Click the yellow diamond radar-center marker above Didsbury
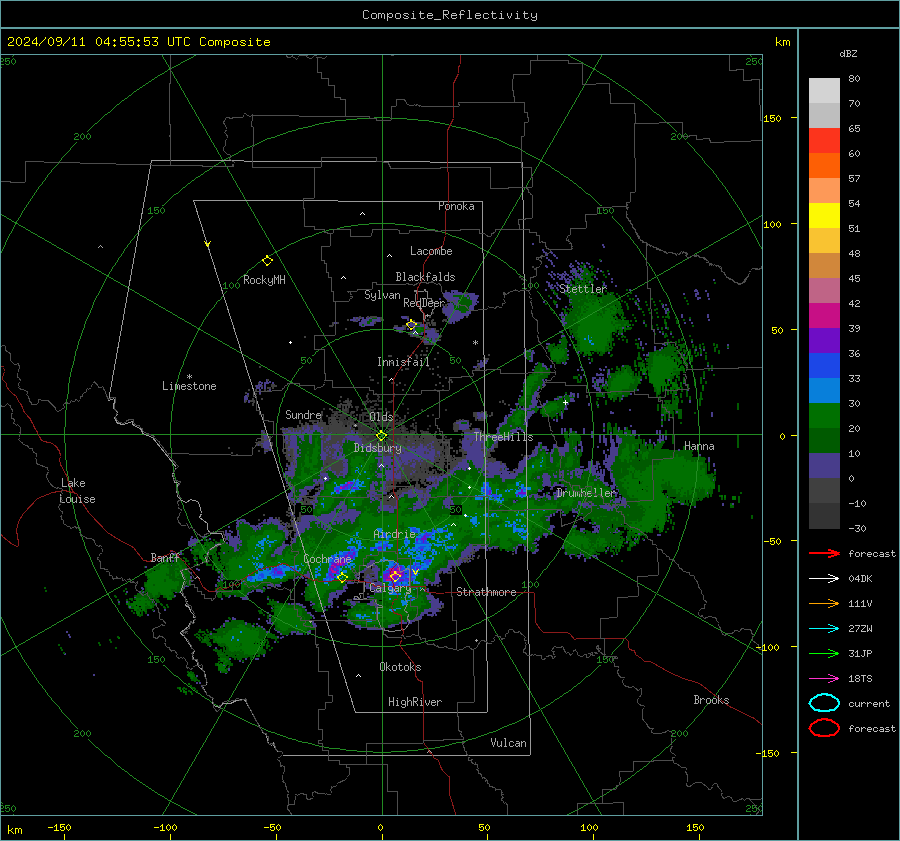 click(x=381, y=436)
